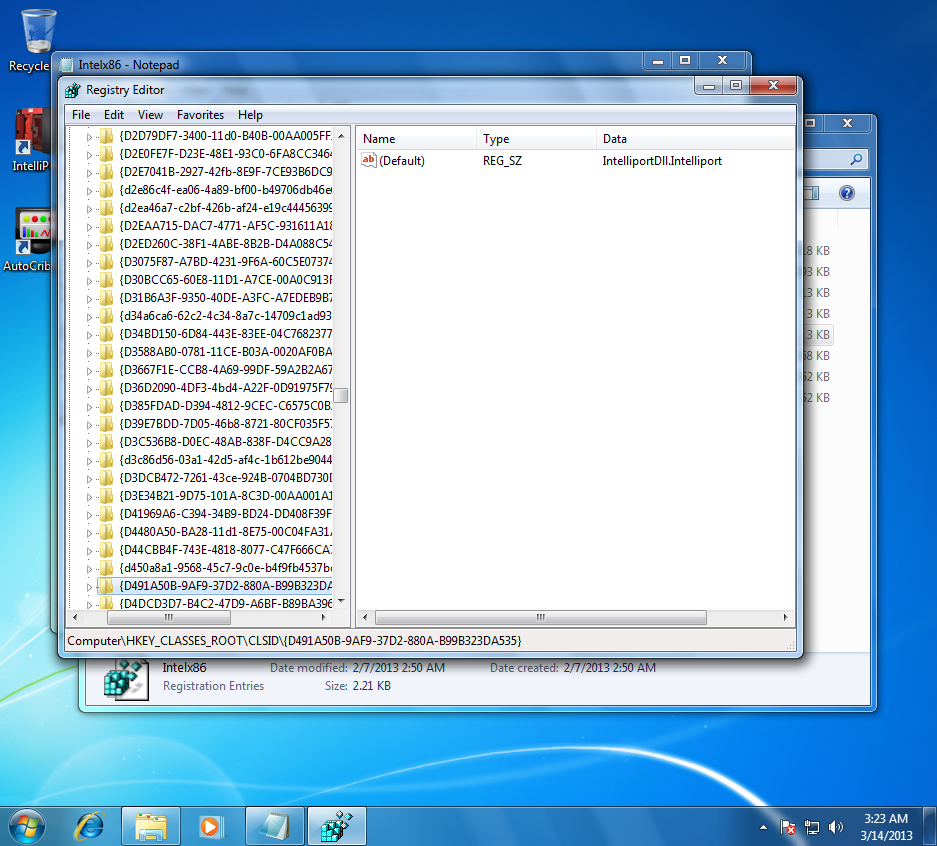
Task: Click Explorer preview pane toggle icon
Action: click(x=811, y=193)
